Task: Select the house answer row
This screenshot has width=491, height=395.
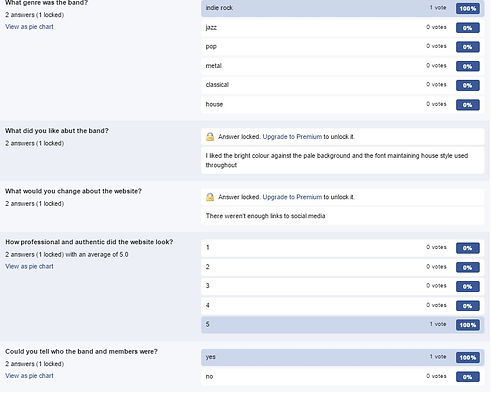Action: coord(342,104)
